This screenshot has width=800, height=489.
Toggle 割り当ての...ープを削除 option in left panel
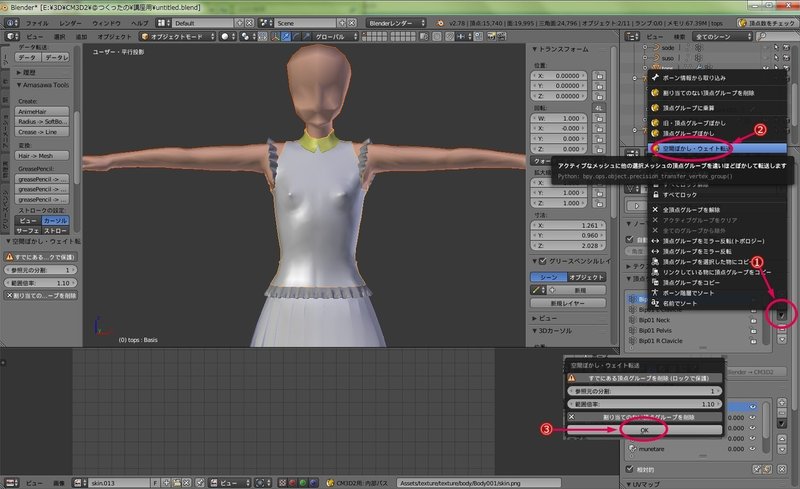[x=41, y=296]
